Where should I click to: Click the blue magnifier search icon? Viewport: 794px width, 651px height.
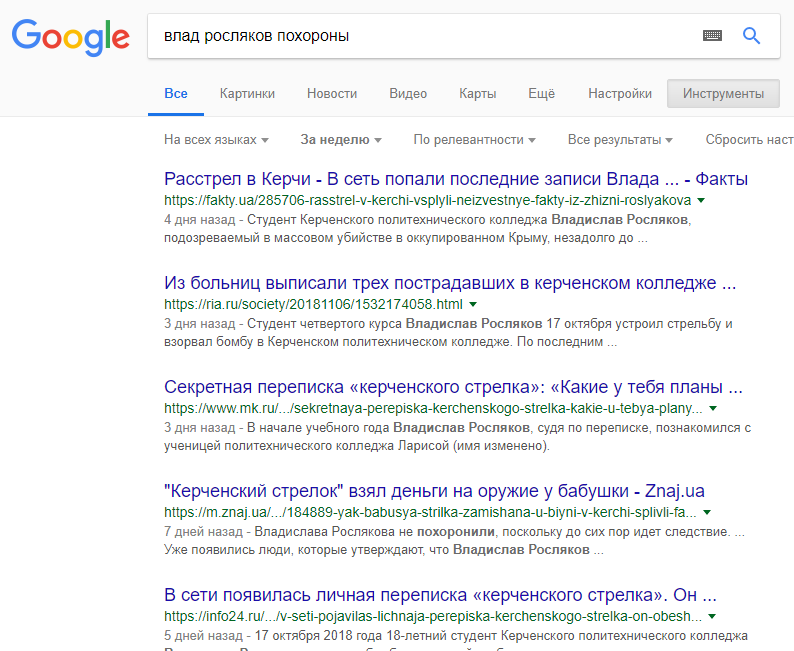(751, 35)
